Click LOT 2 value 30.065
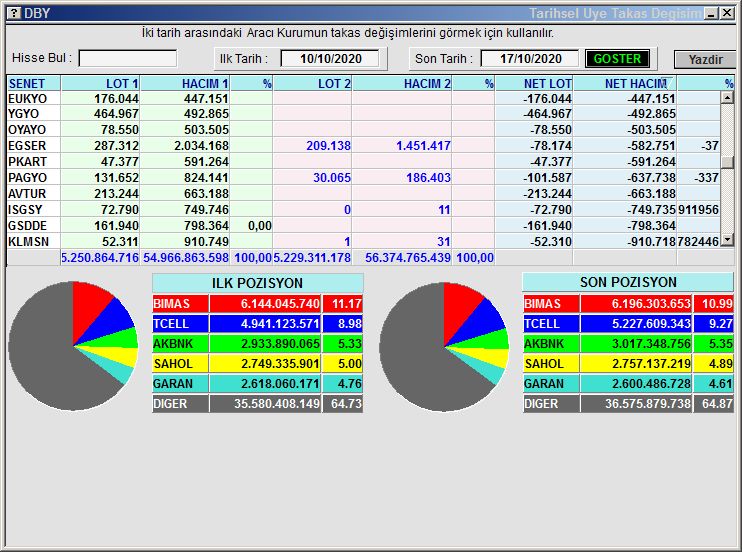 coord(332,178)
